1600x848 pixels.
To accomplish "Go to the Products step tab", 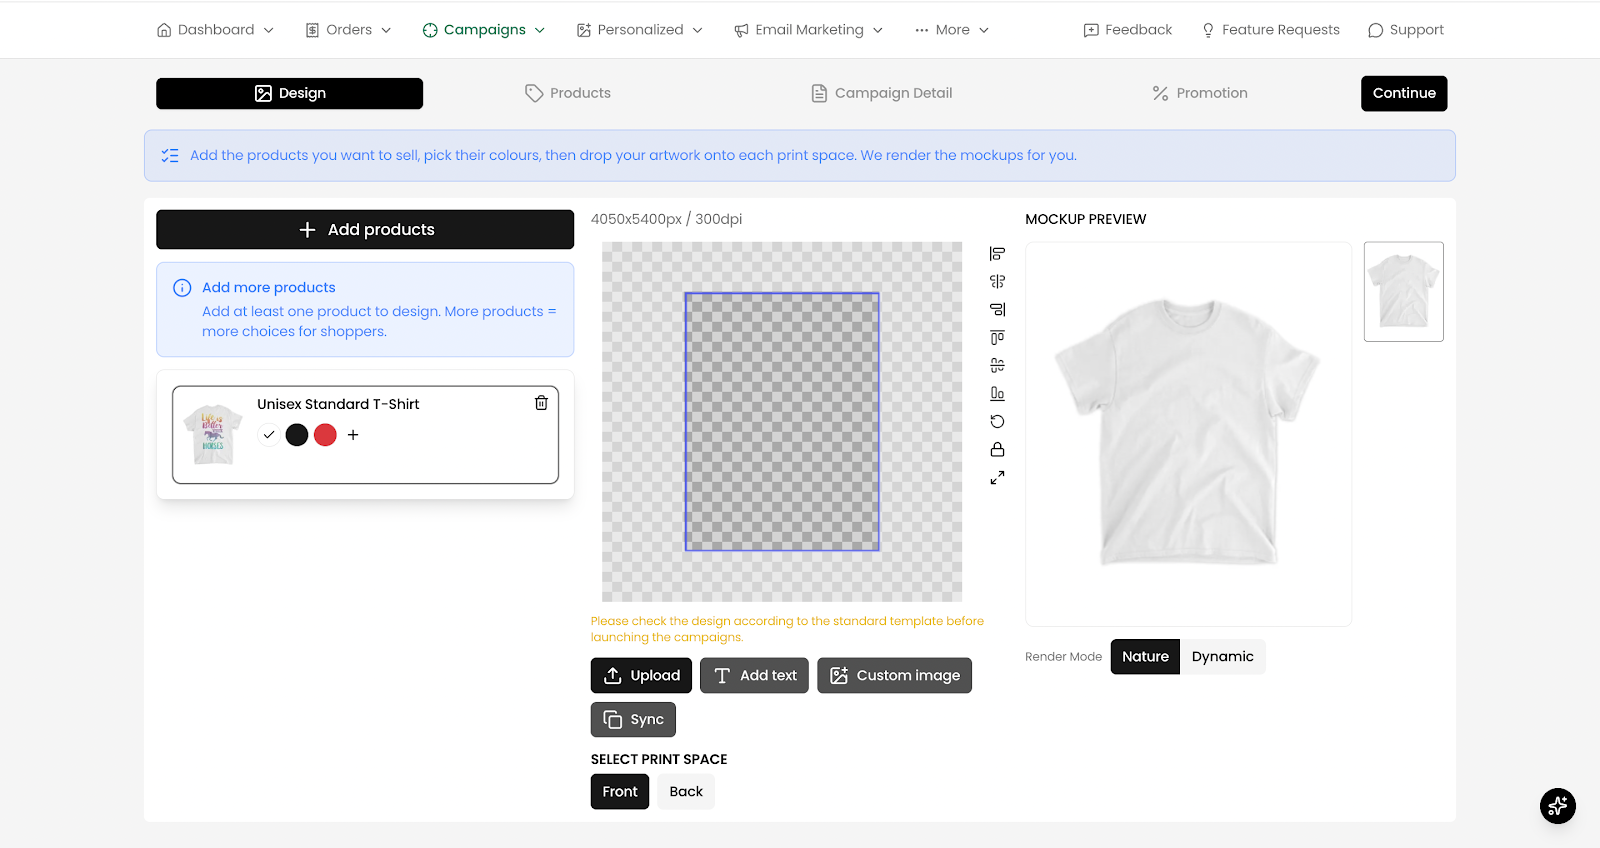I will tap(568, 93).
